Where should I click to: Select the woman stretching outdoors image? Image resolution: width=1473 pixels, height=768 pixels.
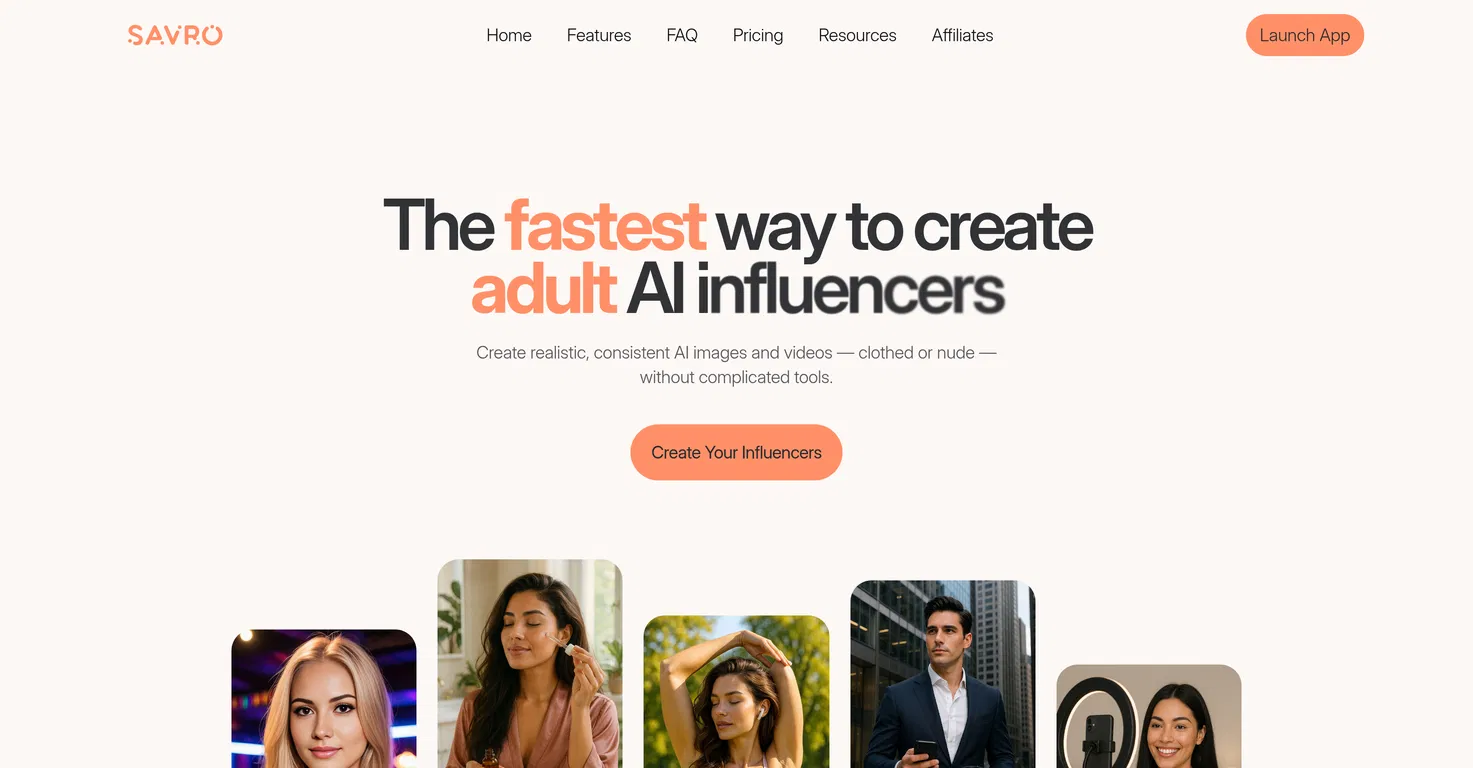click(x=736, y=692)
